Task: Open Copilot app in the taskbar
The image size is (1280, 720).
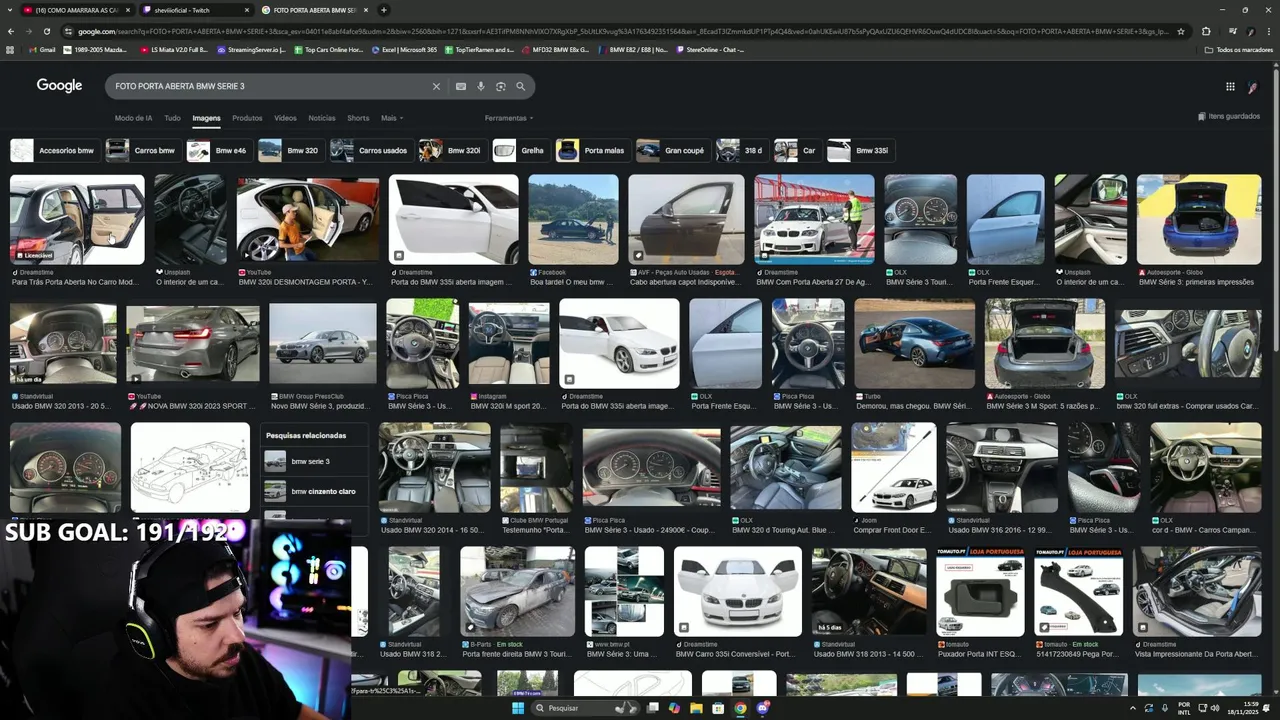Action: coord(674,708)
